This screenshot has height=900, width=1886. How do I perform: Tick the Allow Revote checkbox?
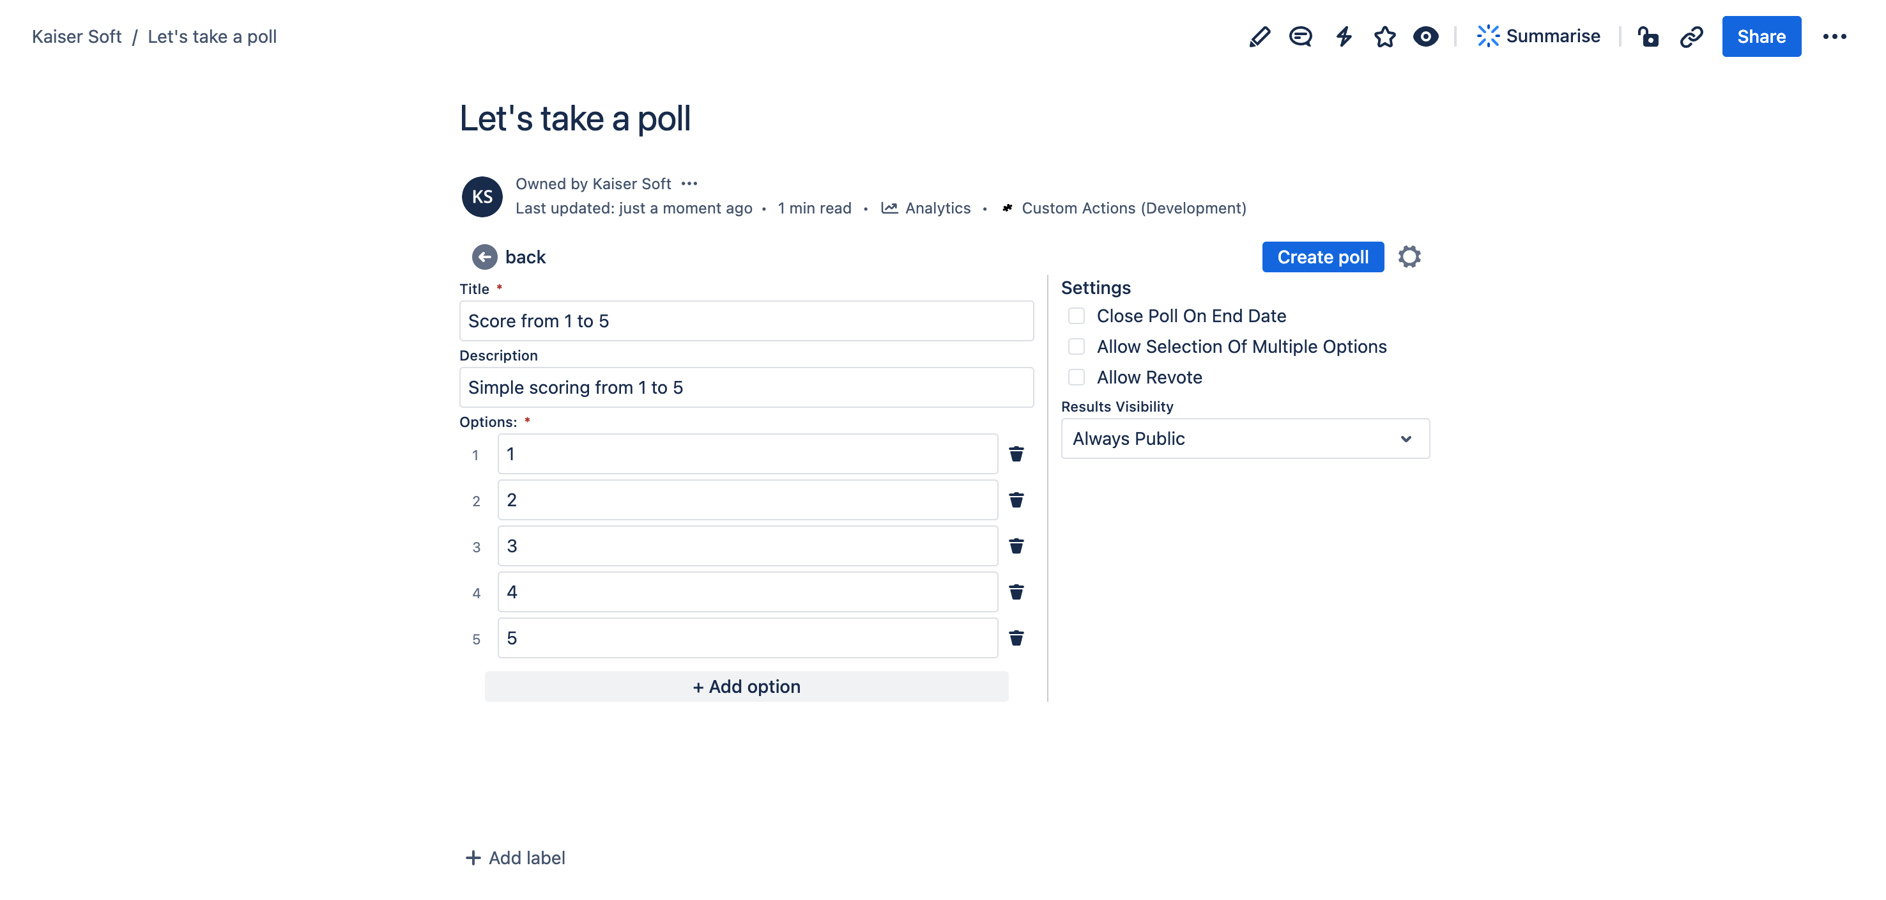(1076, 378)
